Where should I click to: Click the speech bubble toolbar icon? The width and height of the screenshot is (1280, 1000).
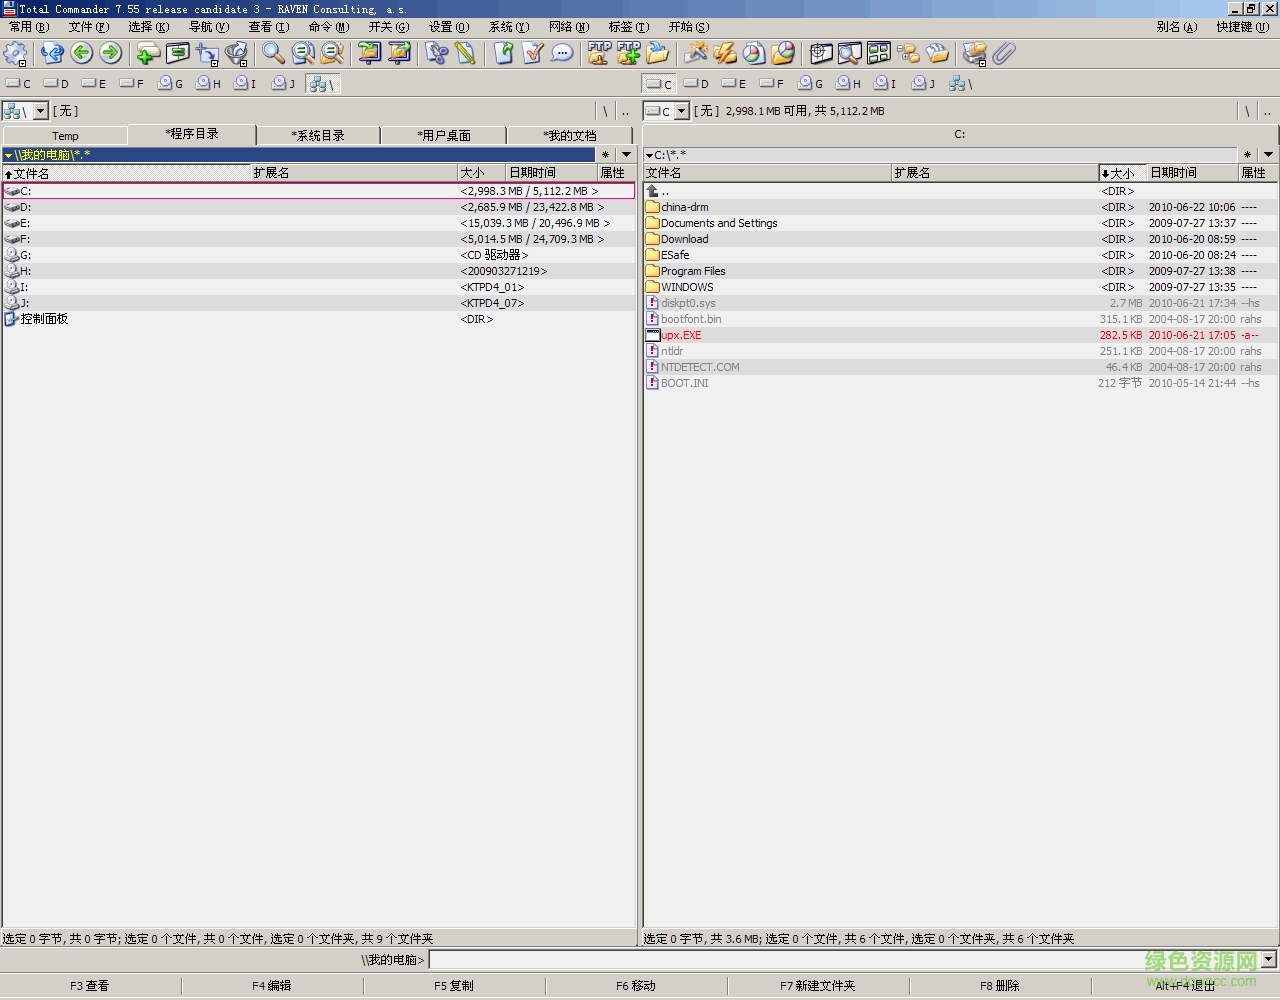click(x=562, y=53)
